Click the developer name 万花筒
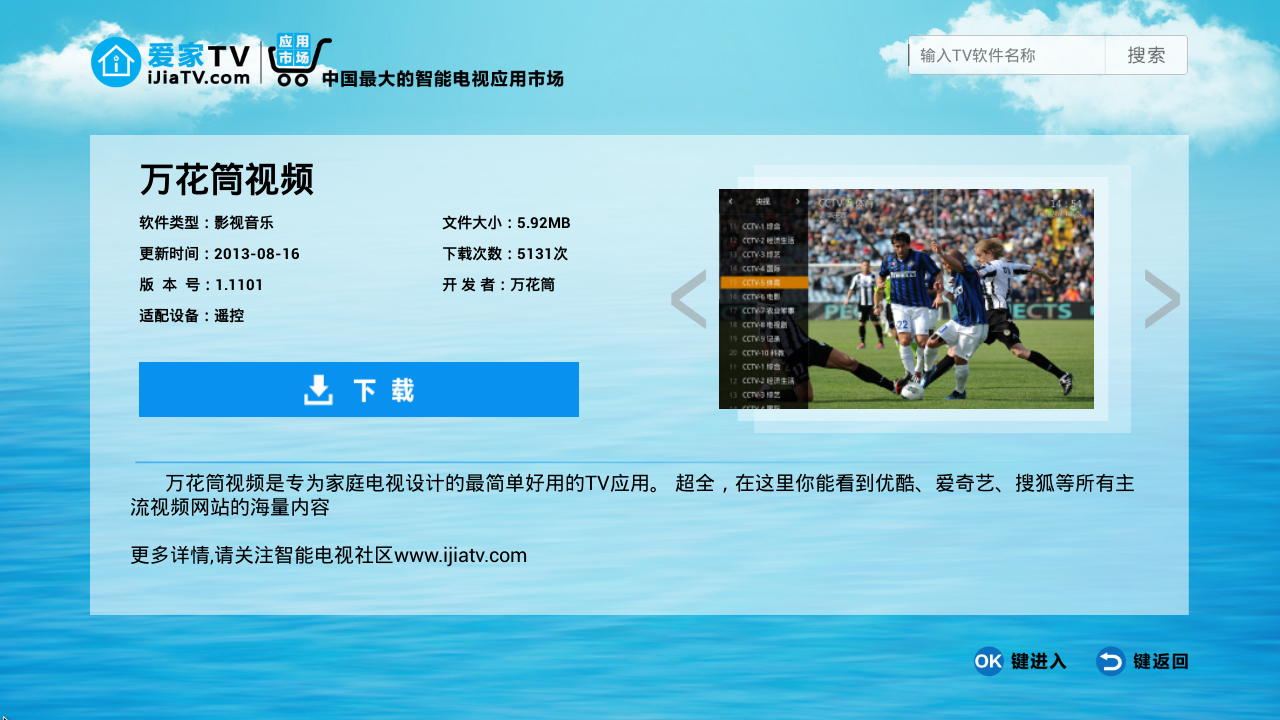The width and height of the screenshot is (1280, 720). pos(532,285)
